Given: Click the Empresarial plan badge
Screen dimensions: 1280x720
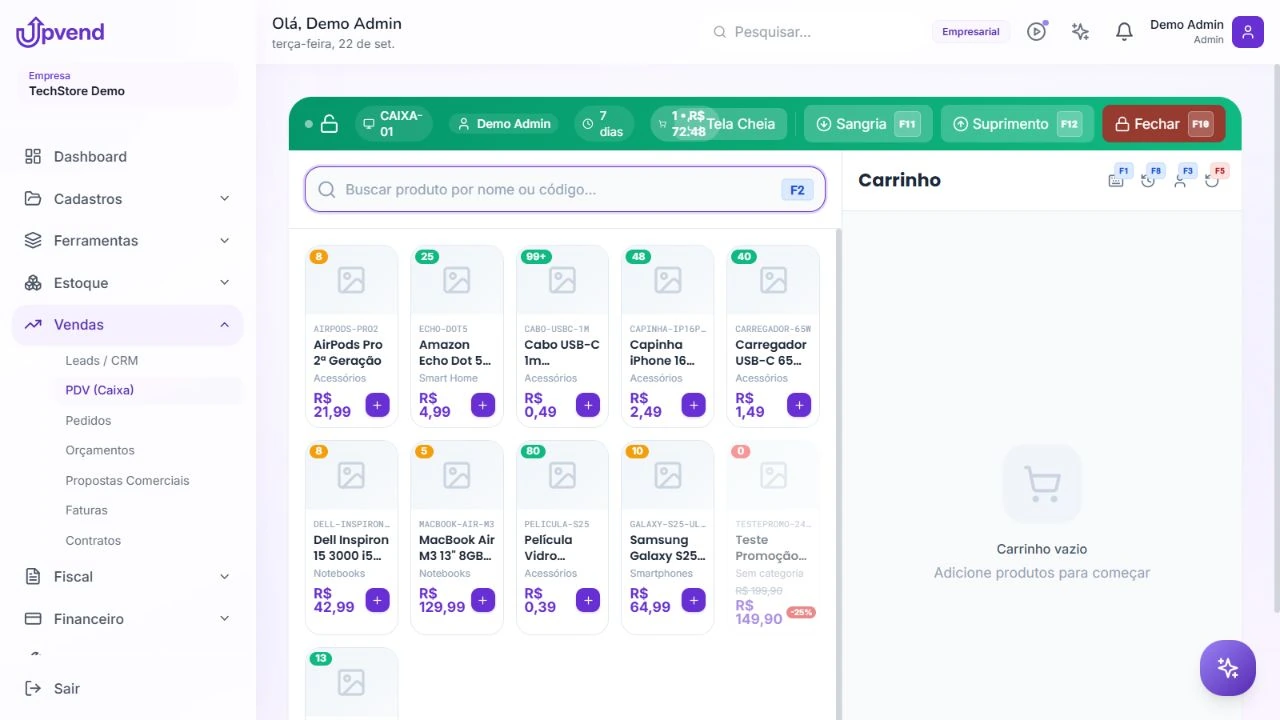Looking at the screenshot, I should [971, 32].
